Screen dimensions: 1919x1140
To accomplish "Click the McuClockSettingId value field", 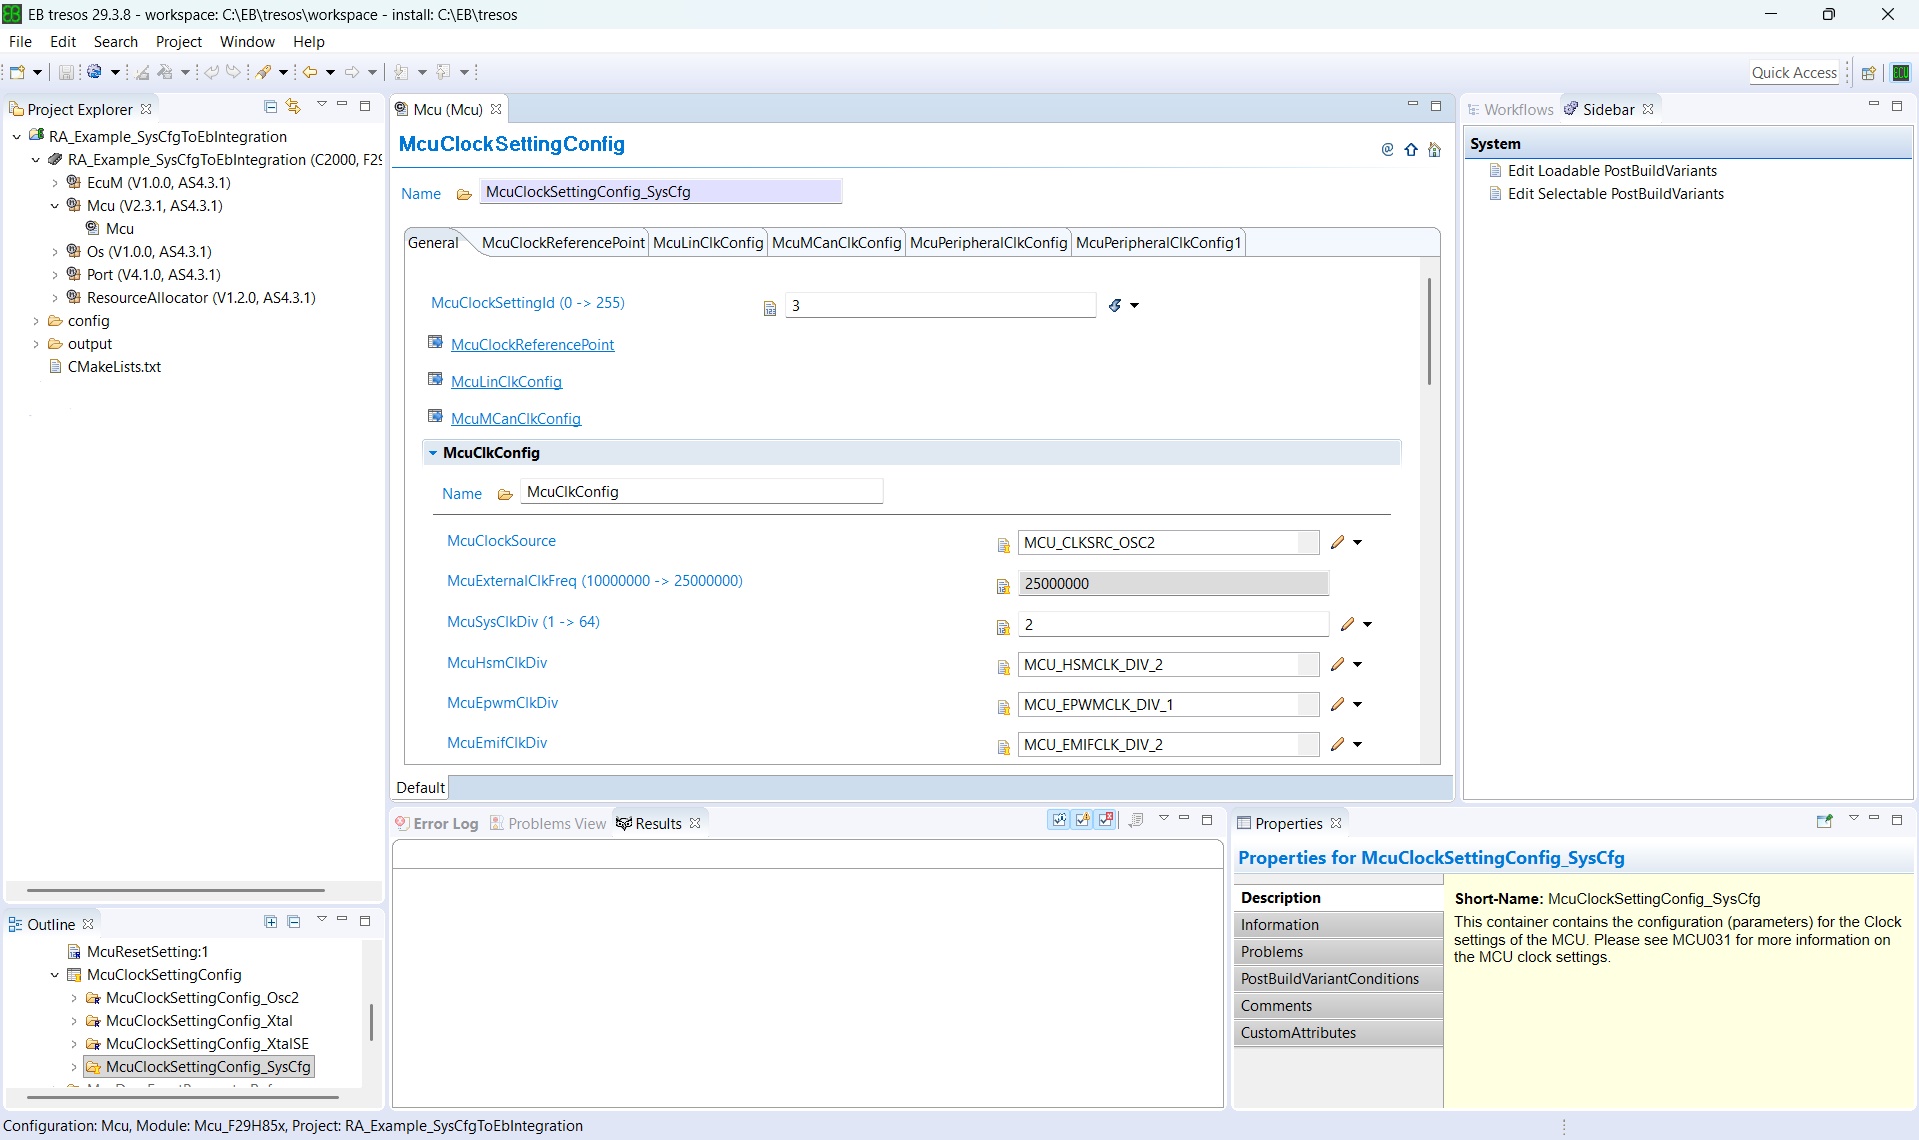I will [940, 306].
